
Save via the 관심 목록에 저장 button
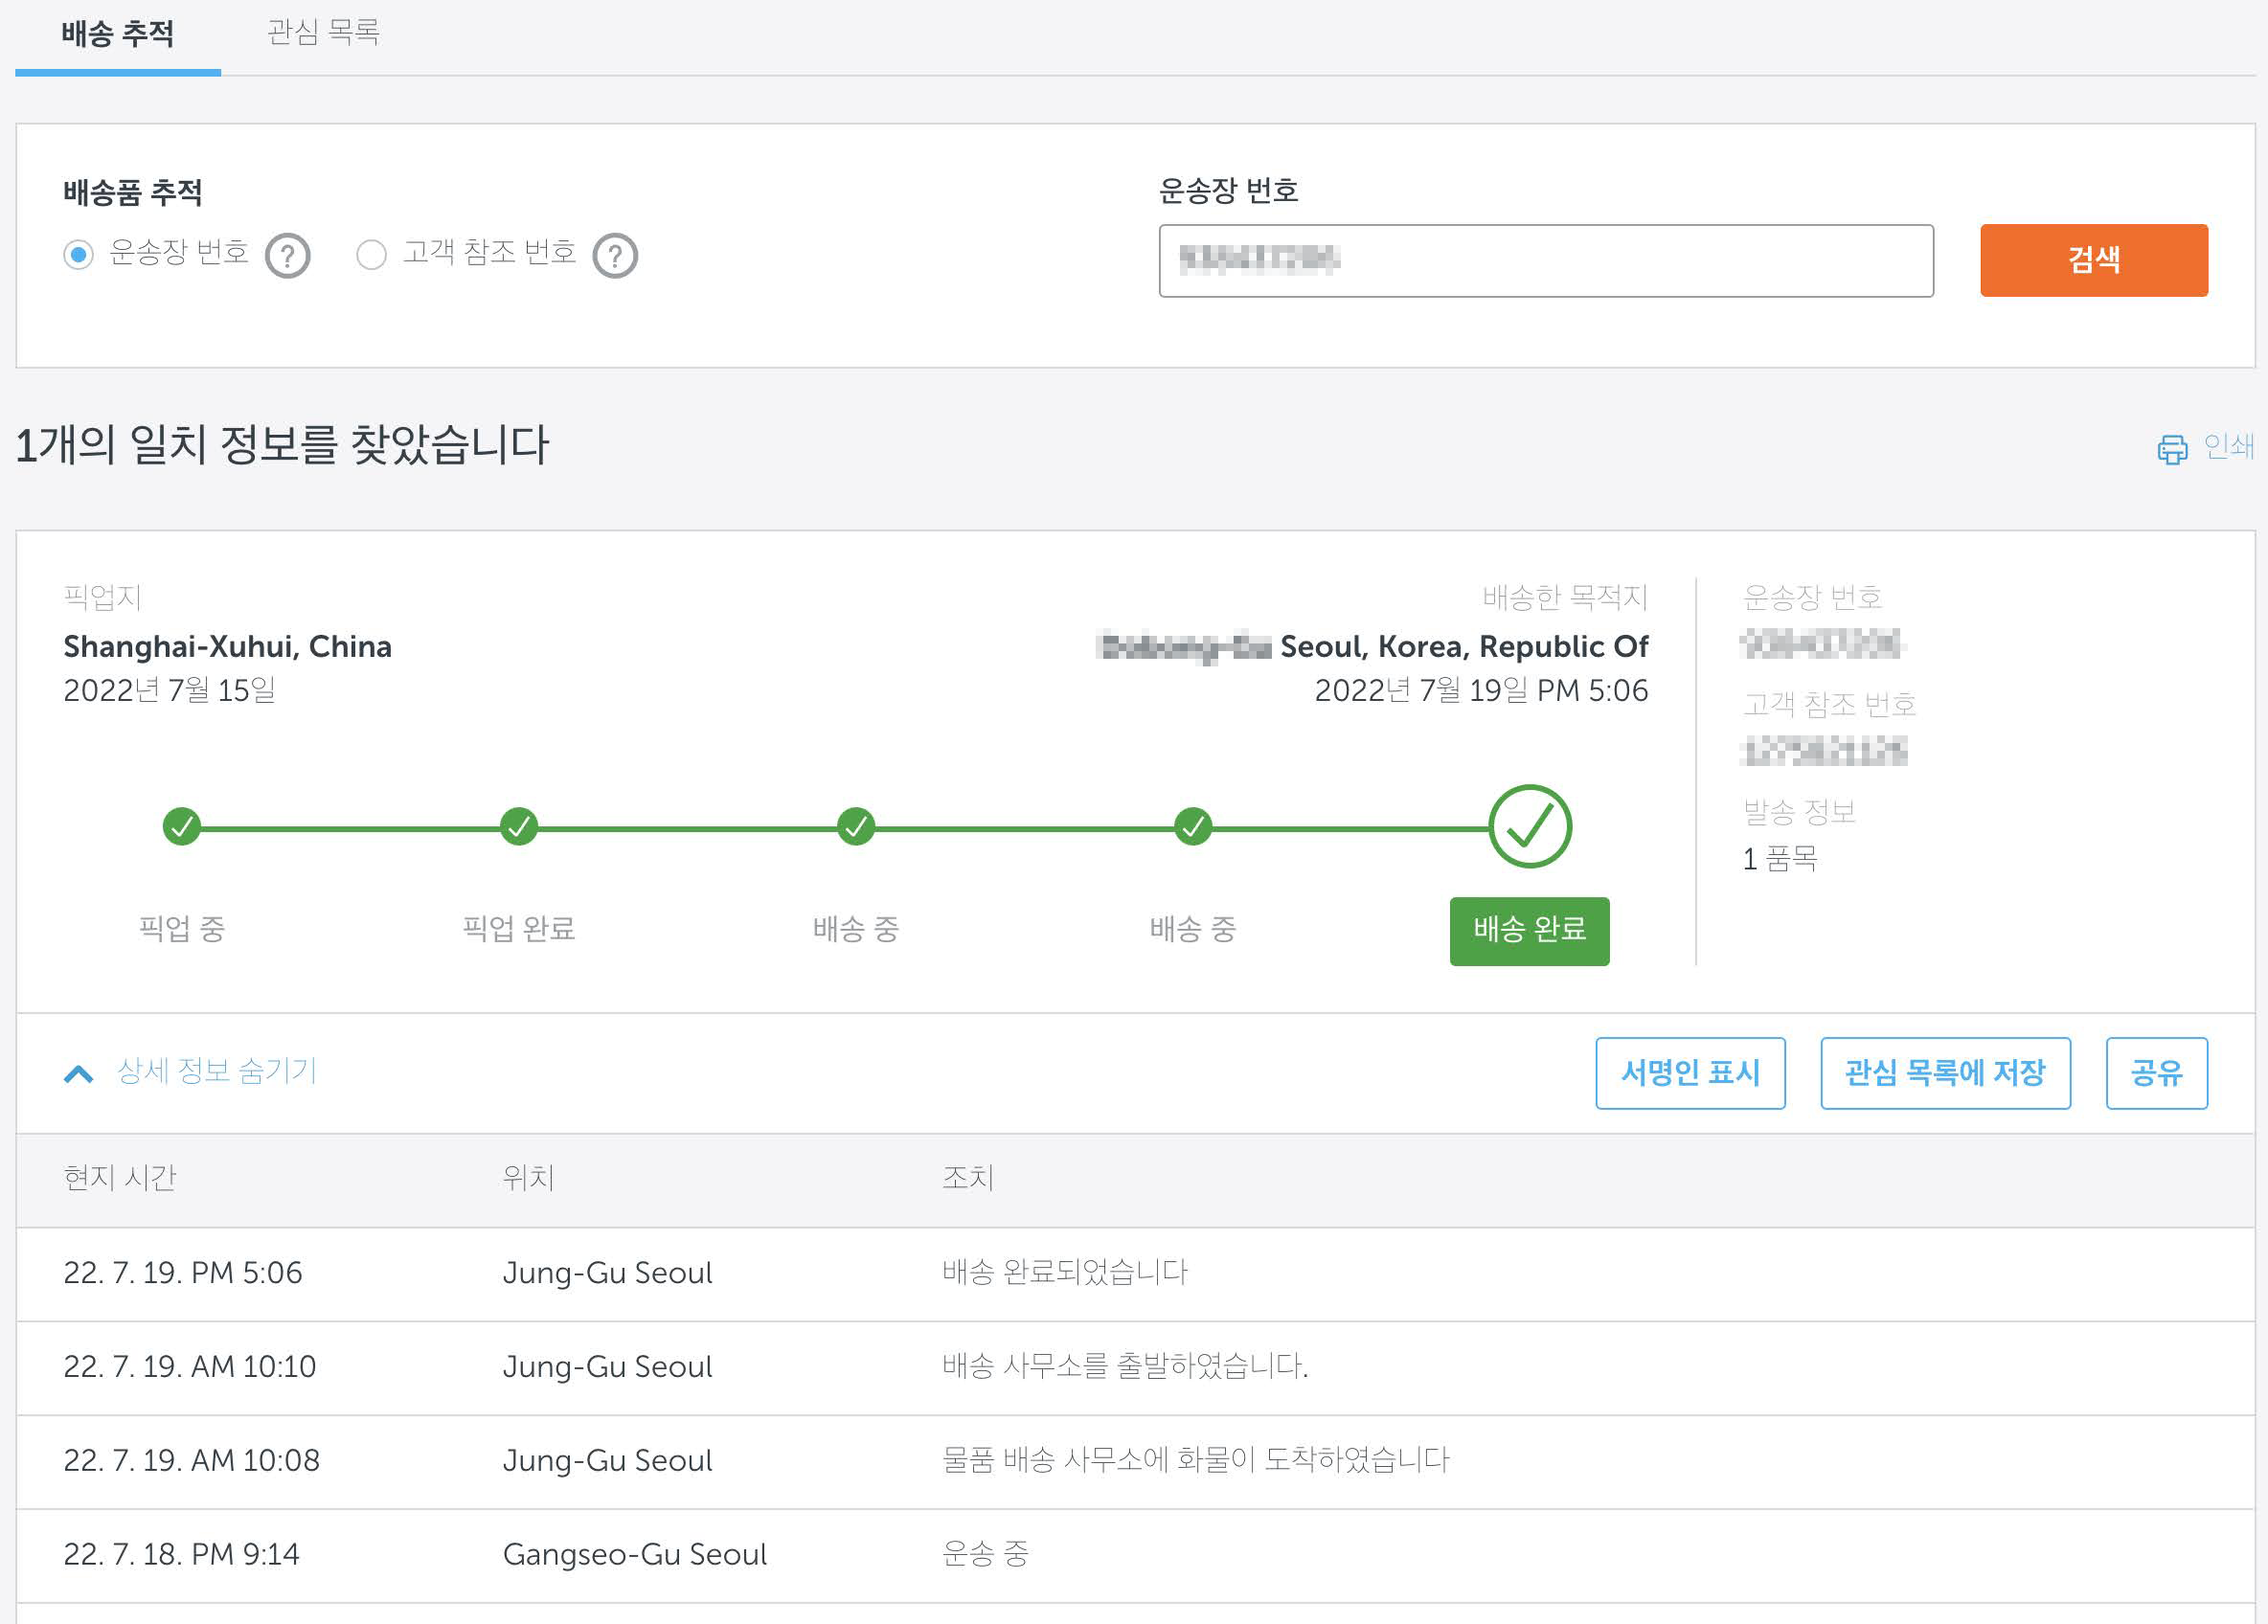(1944, 1073)
